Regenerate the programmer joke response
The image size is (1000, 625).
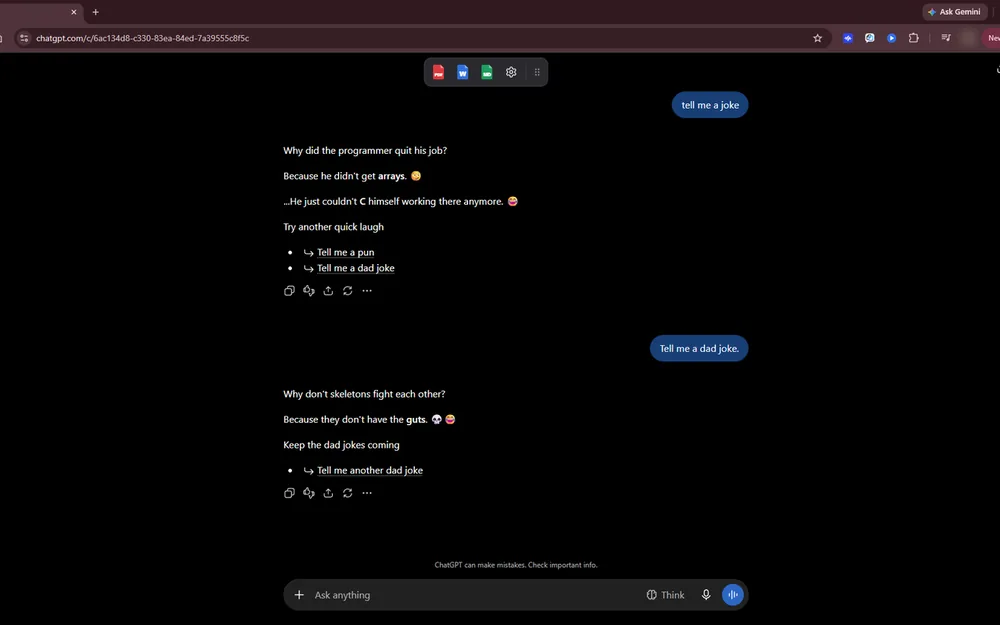point(348,291)
